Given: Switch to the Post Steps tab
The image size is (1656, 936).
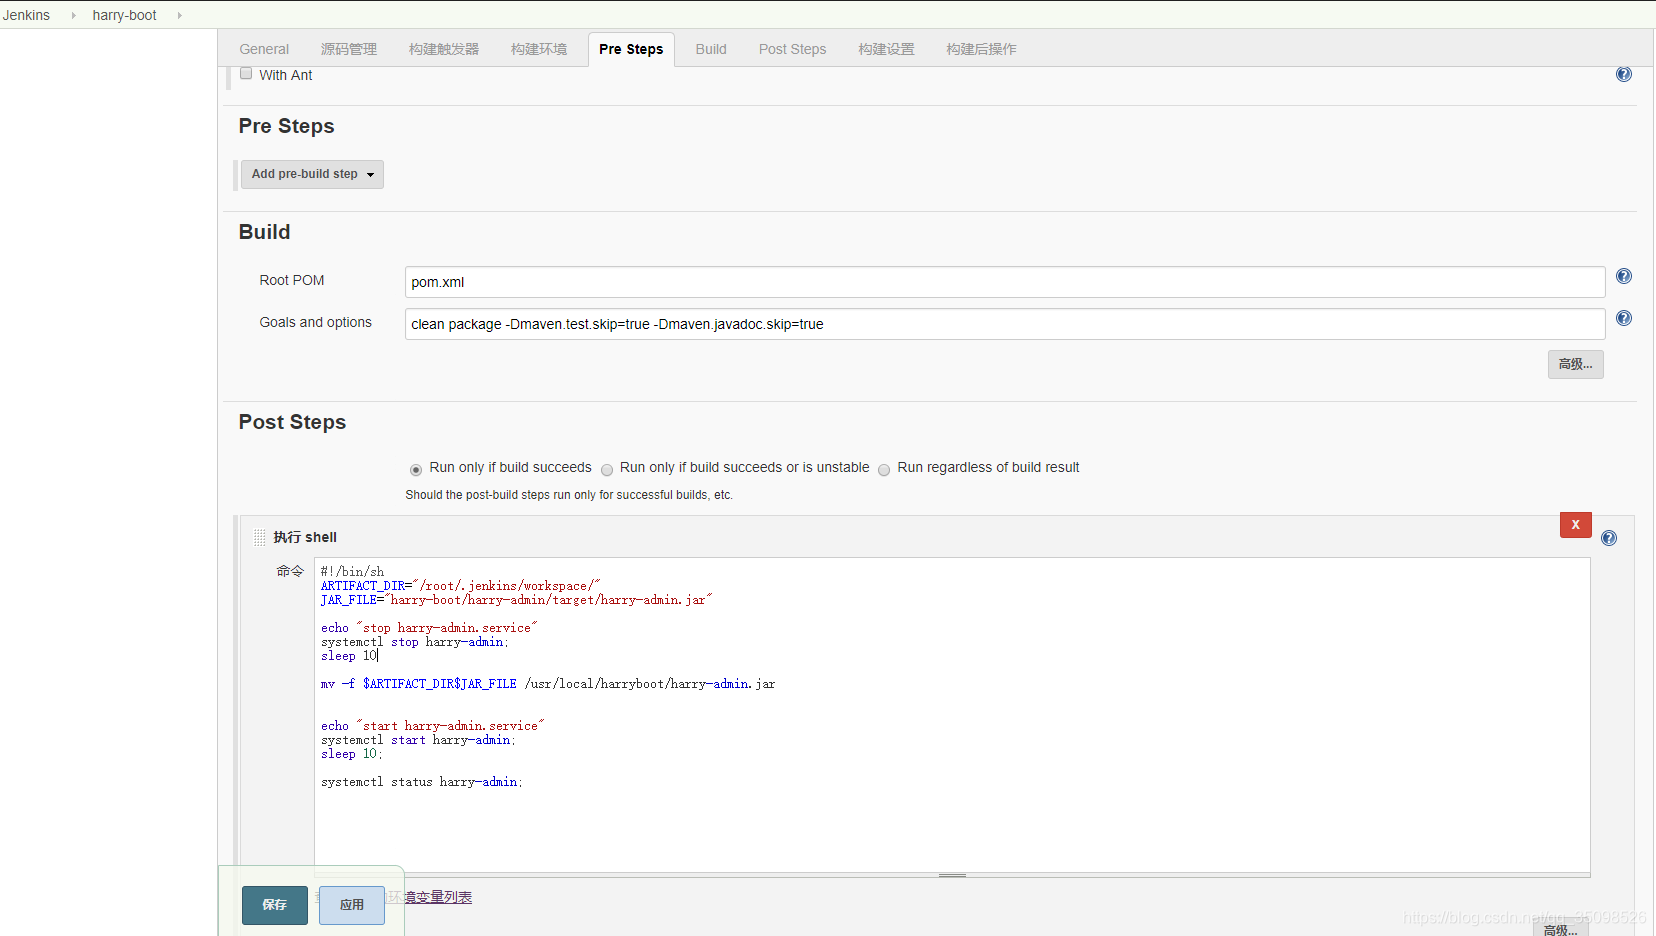Looking at the screenshot, I should [x=792, y=49].
